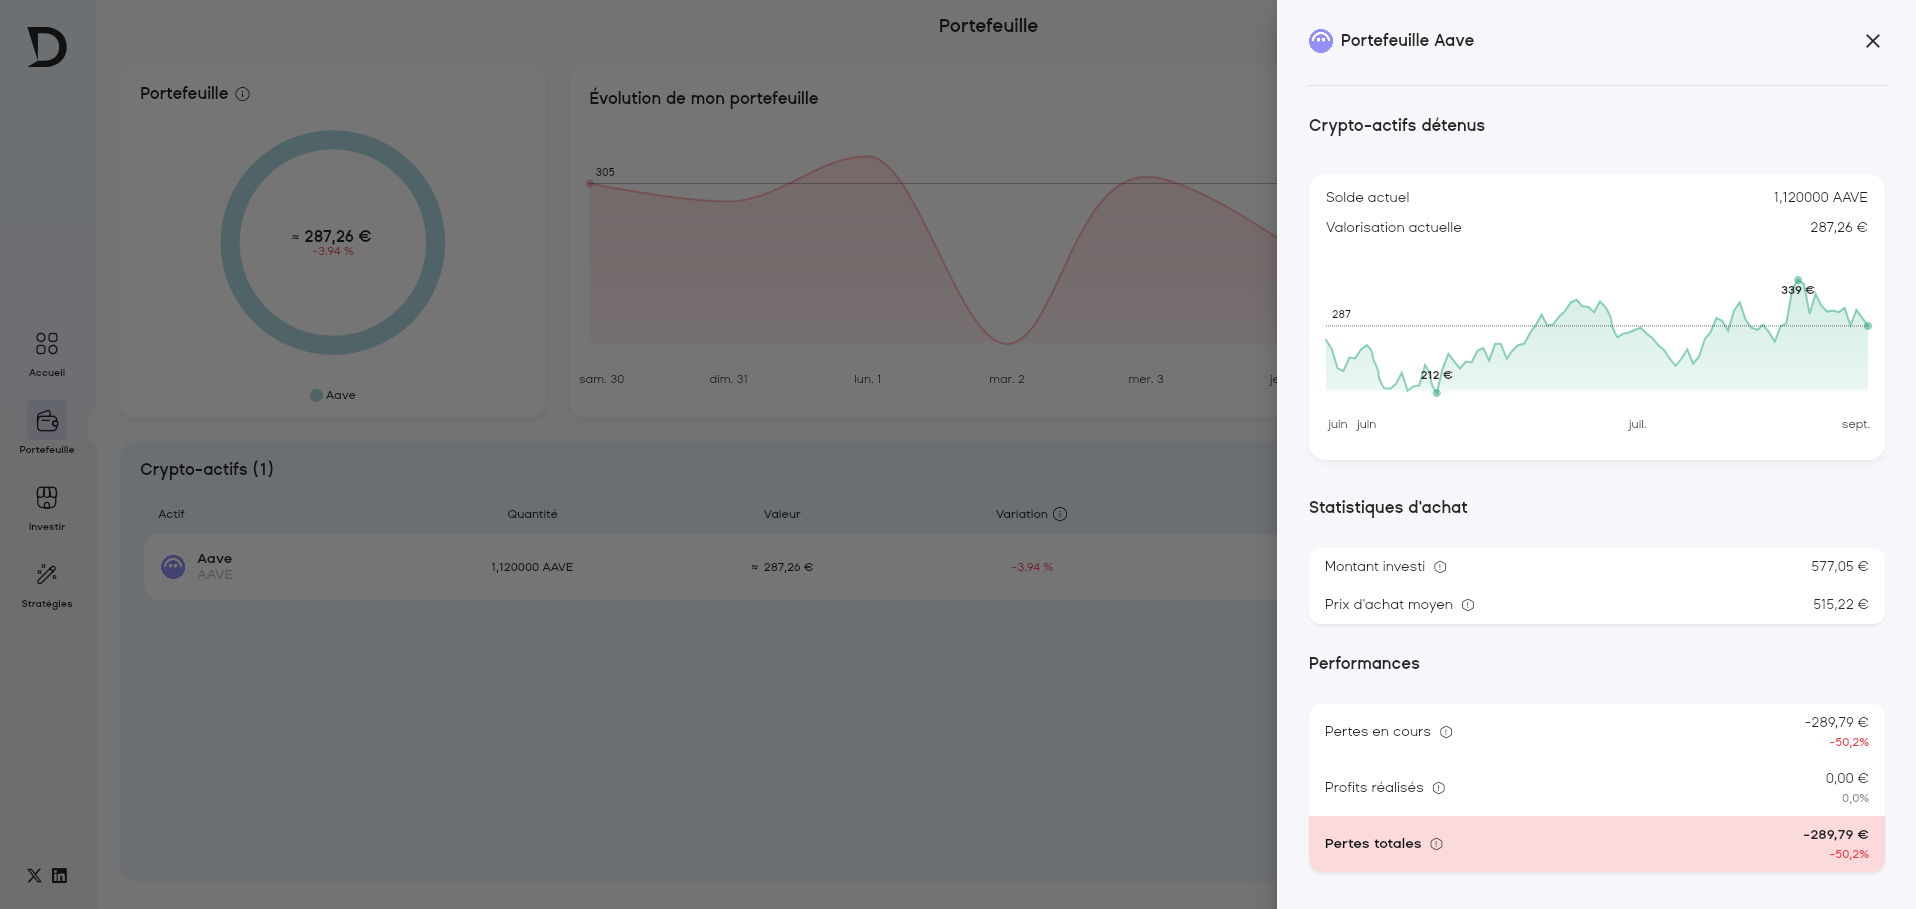Click the info icon beside Portefeuille title

pos(243,94)
